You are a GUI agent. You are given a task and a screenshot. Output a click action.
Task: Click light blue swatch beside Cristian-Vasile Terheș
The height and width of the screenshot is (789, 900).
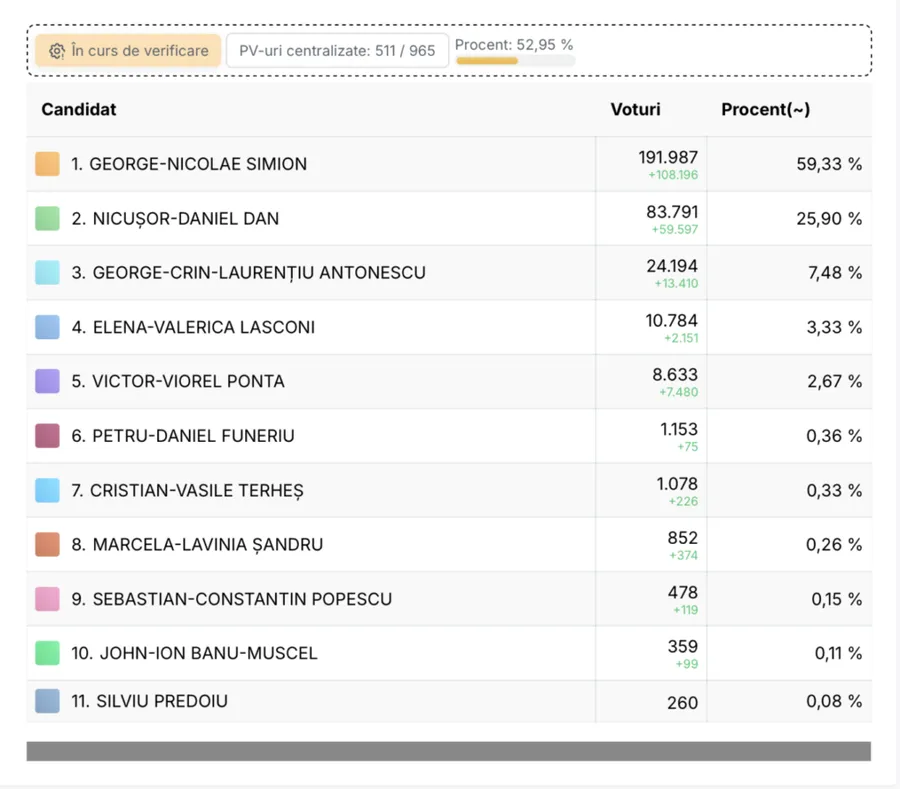47,490
